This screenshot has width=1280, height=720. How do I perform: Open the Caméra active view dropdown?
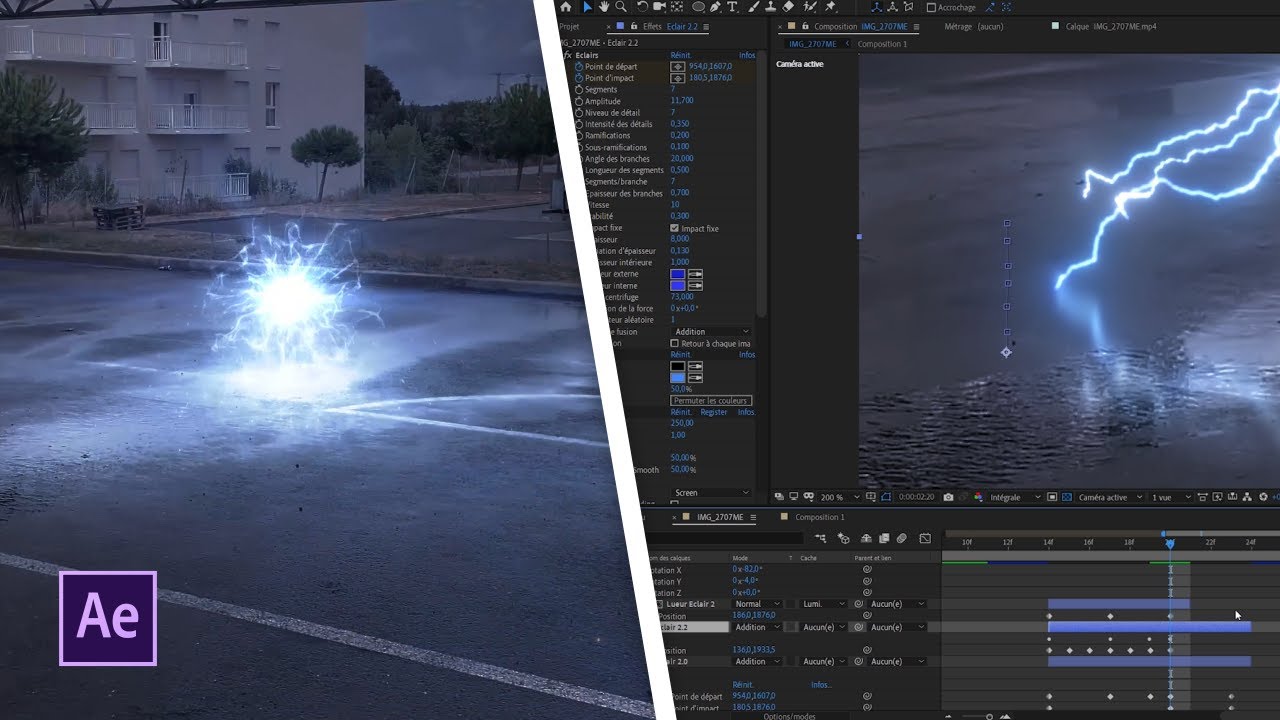1110,497
